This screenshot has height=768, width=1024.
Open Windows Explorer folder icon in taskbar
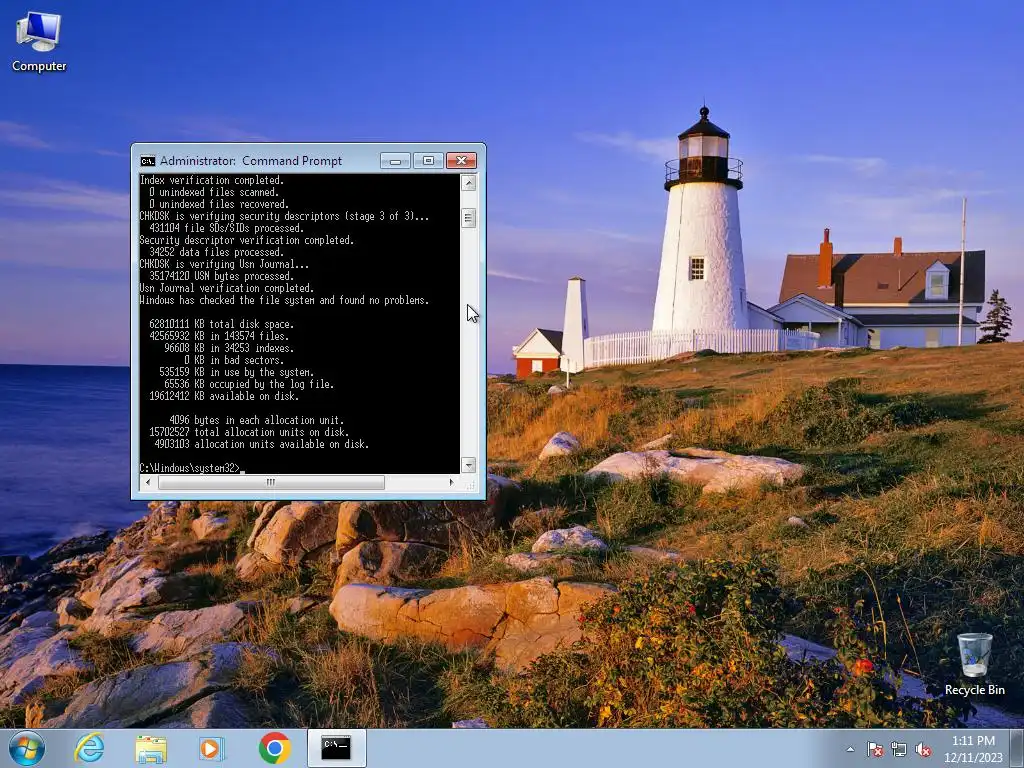pyautogui.click(x=151, y=748)
